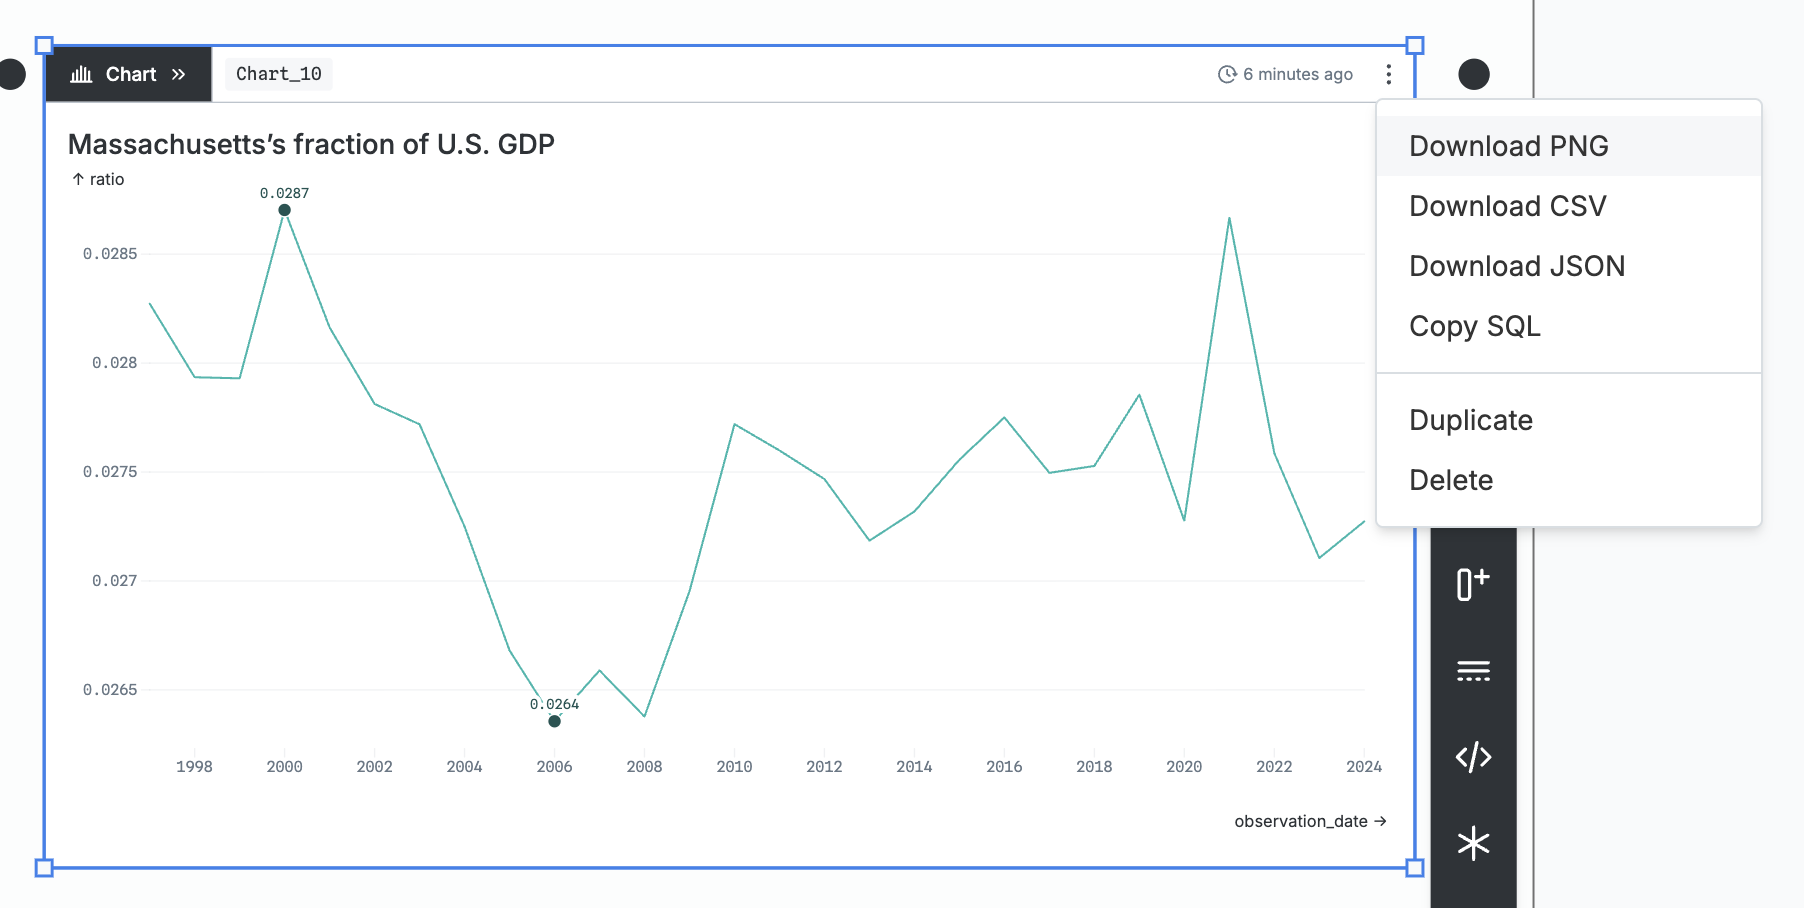This screenshot has height=908, width=1804.
Task: Click Copy SQL in the menu
Action: (x=1474, y=326)
